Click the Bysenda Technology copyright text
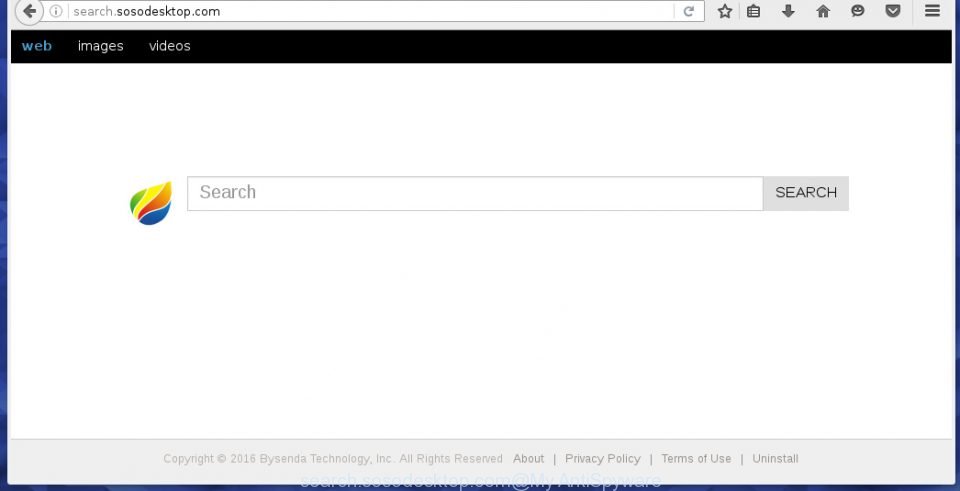960x491 pixels. click(333, 459)
